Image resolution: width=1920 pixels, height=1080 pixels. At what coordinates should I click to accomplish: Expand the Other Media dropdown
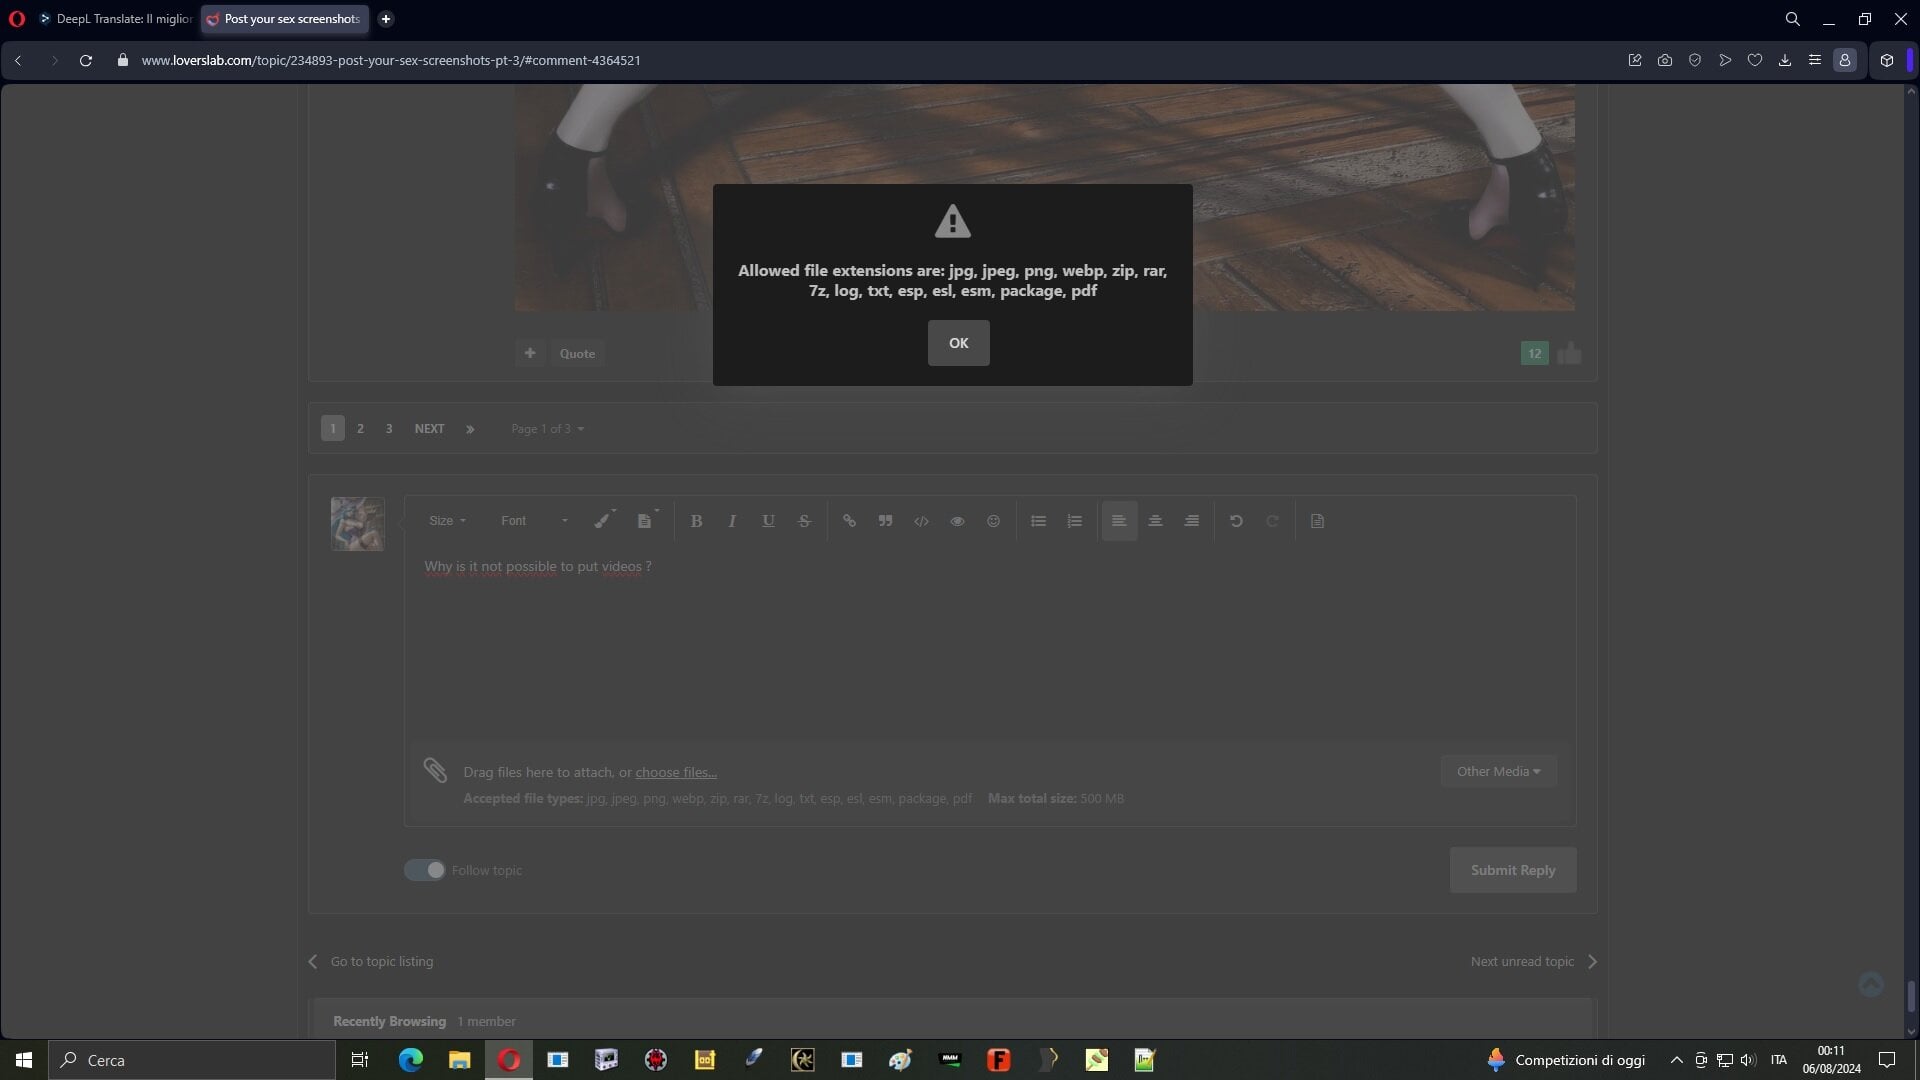[x=1498, y=771]
